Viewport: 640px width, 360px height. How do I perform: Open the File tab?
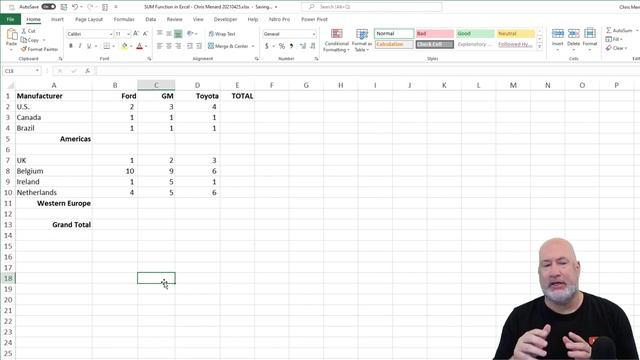[x=10, y=19]
